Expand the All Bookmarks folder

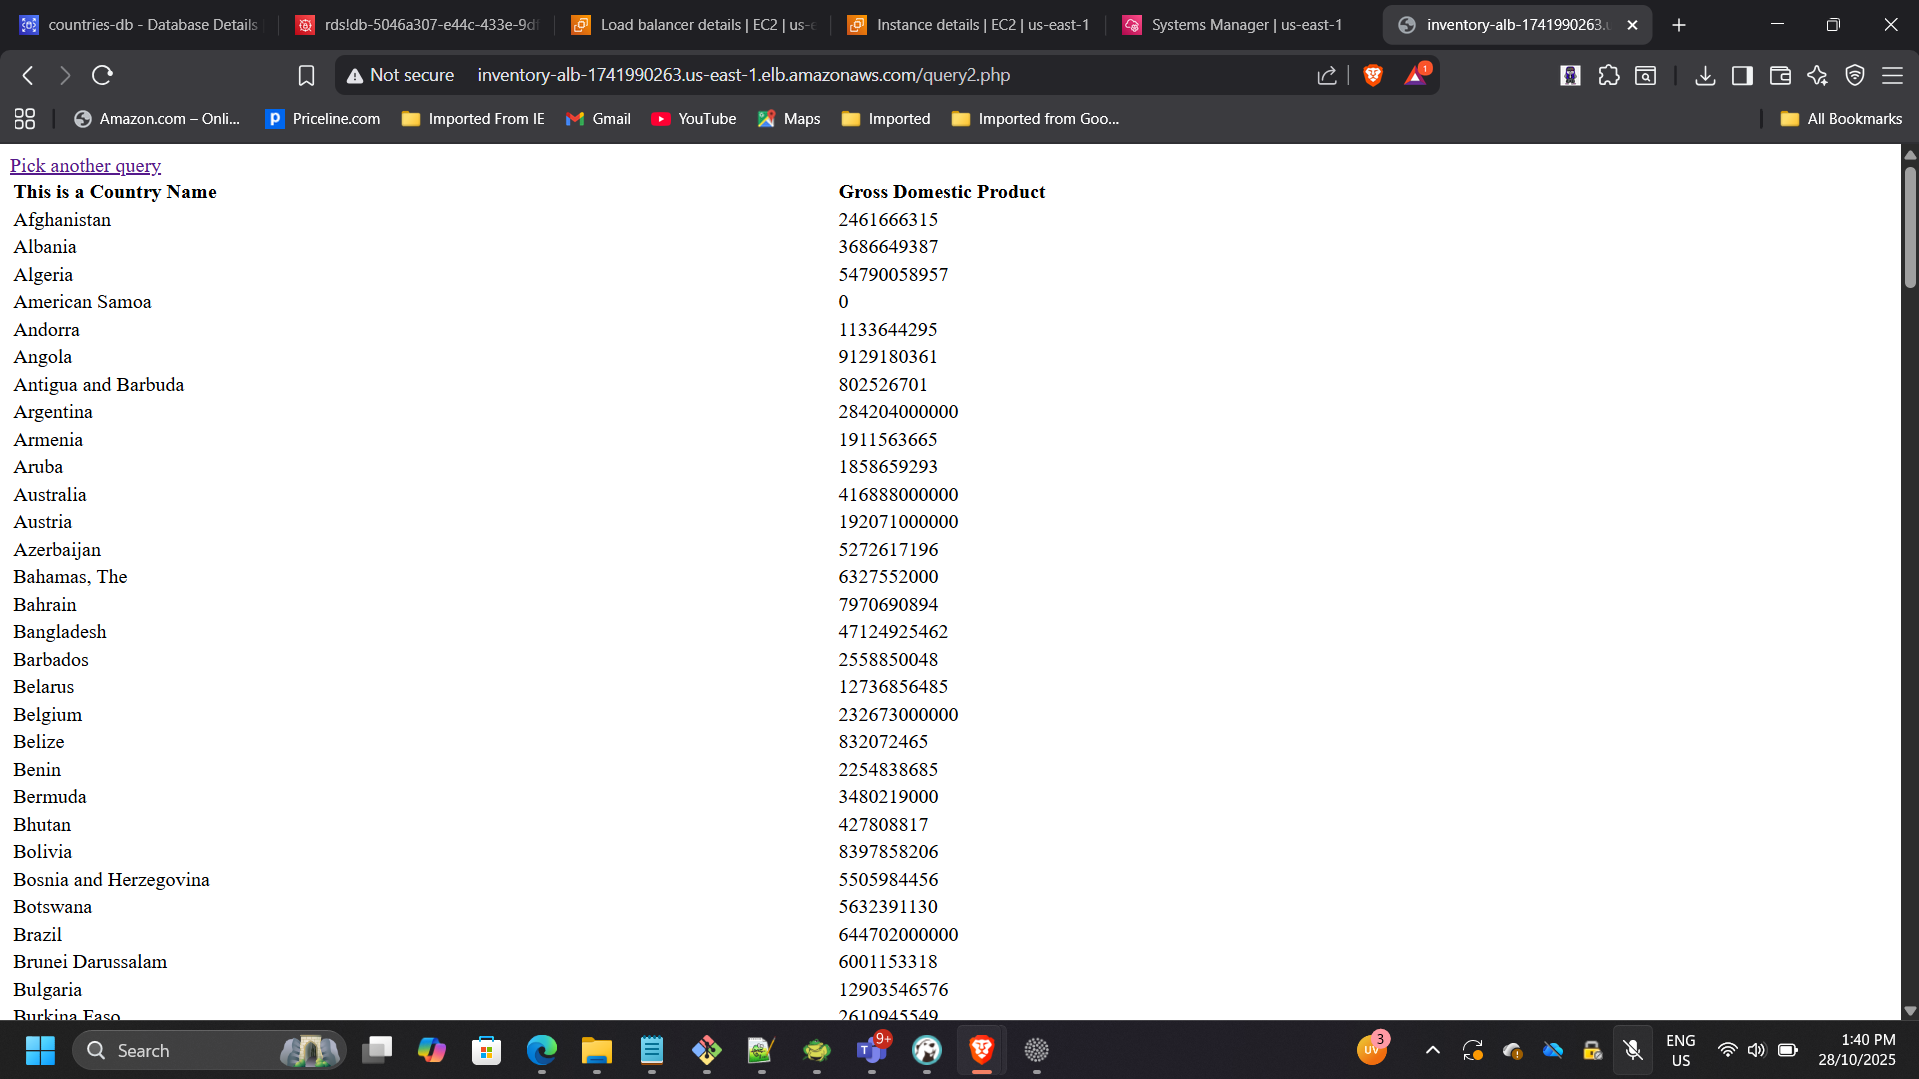[x=1841, y=119]
